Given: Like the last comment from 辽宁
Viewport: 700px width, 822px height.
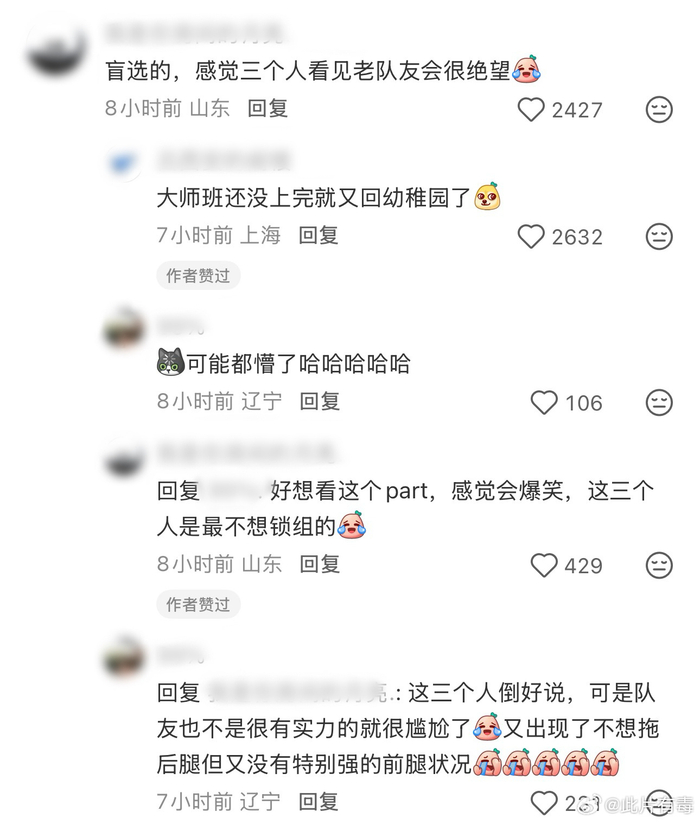Looking at the screenshot, I should 544,803.
